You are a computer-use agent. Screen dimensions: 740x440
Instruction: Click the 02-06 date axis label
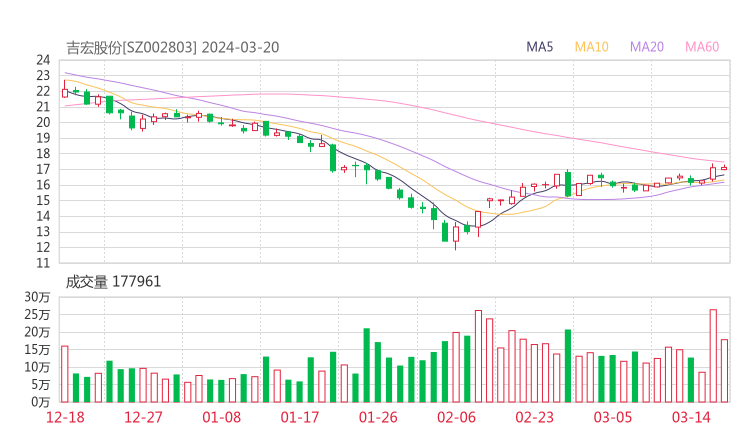pos(456,417)
